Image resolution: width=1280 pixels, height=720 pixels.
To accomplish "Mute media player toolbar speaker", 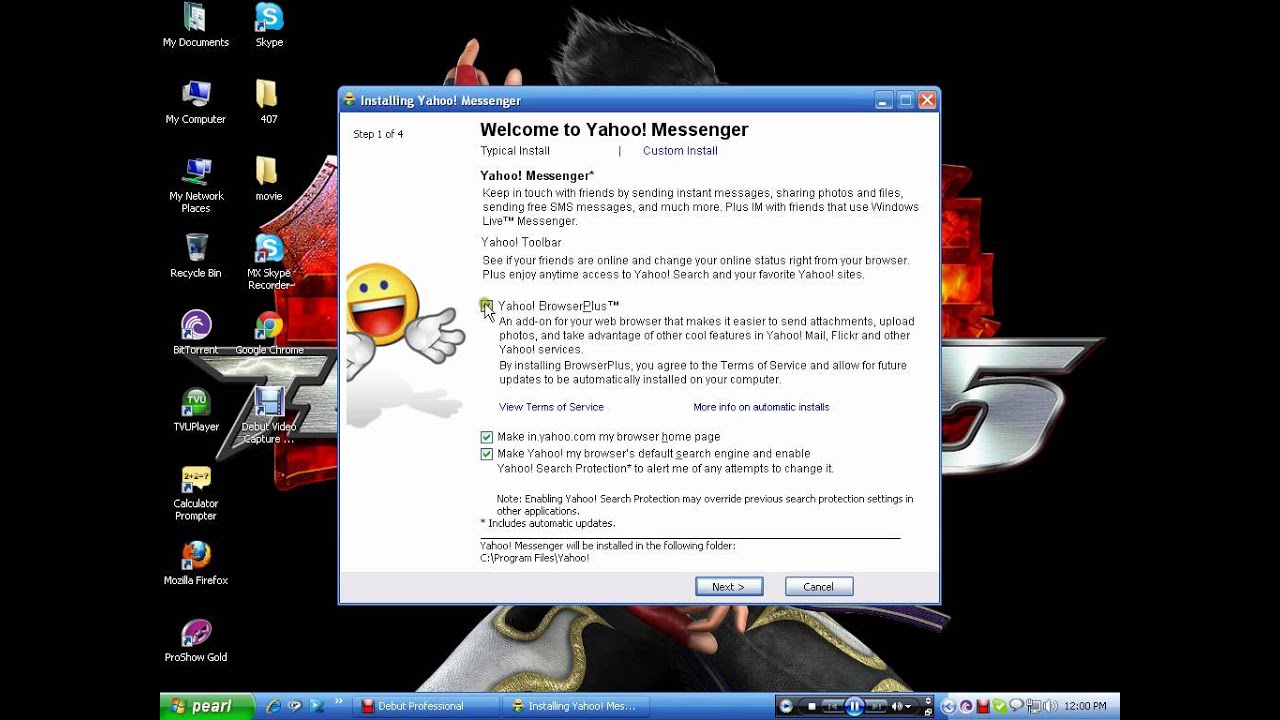I will click(897, 706).
